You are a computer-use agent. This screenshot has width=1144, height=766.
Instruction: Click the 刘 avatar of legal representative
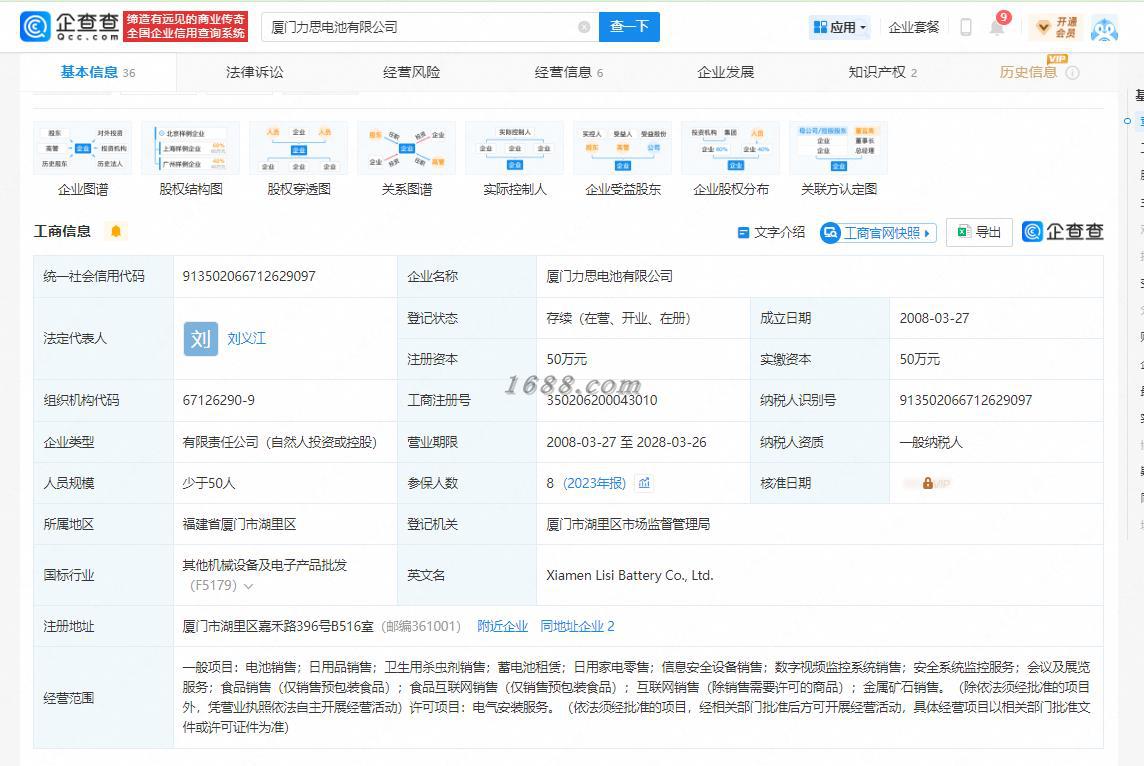click(201, 338)
